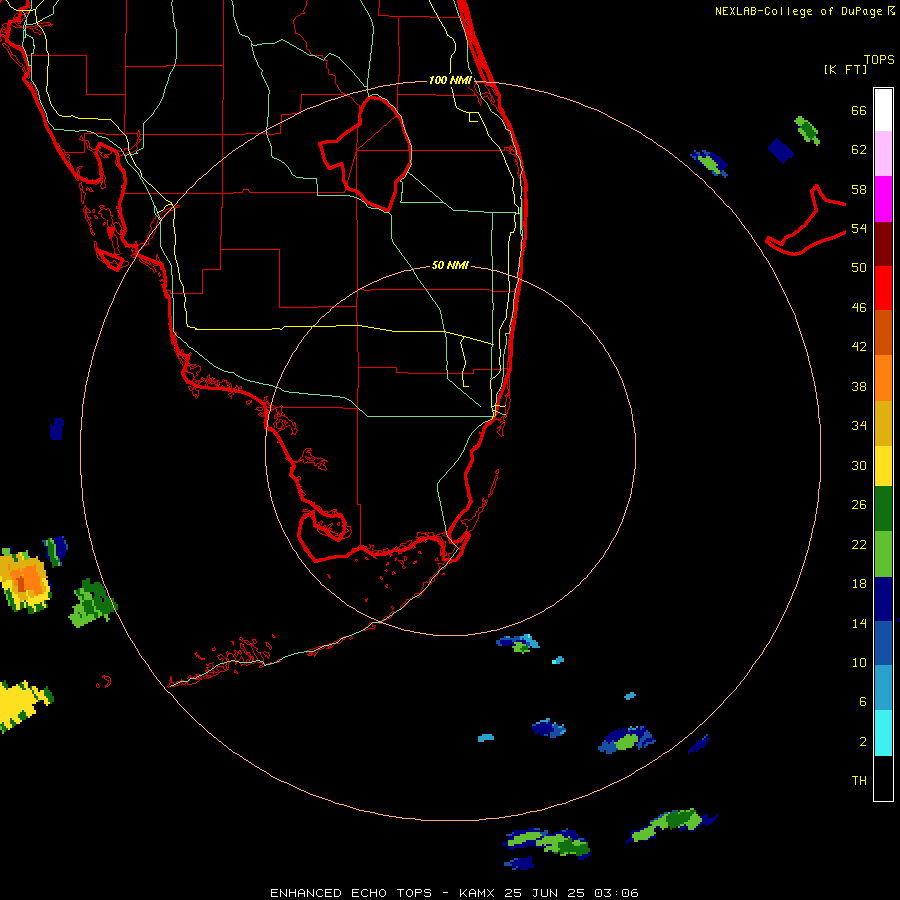Choose the bright orange legend swatch
Viewport: 900px width, 900px height.
click(883, 378)
